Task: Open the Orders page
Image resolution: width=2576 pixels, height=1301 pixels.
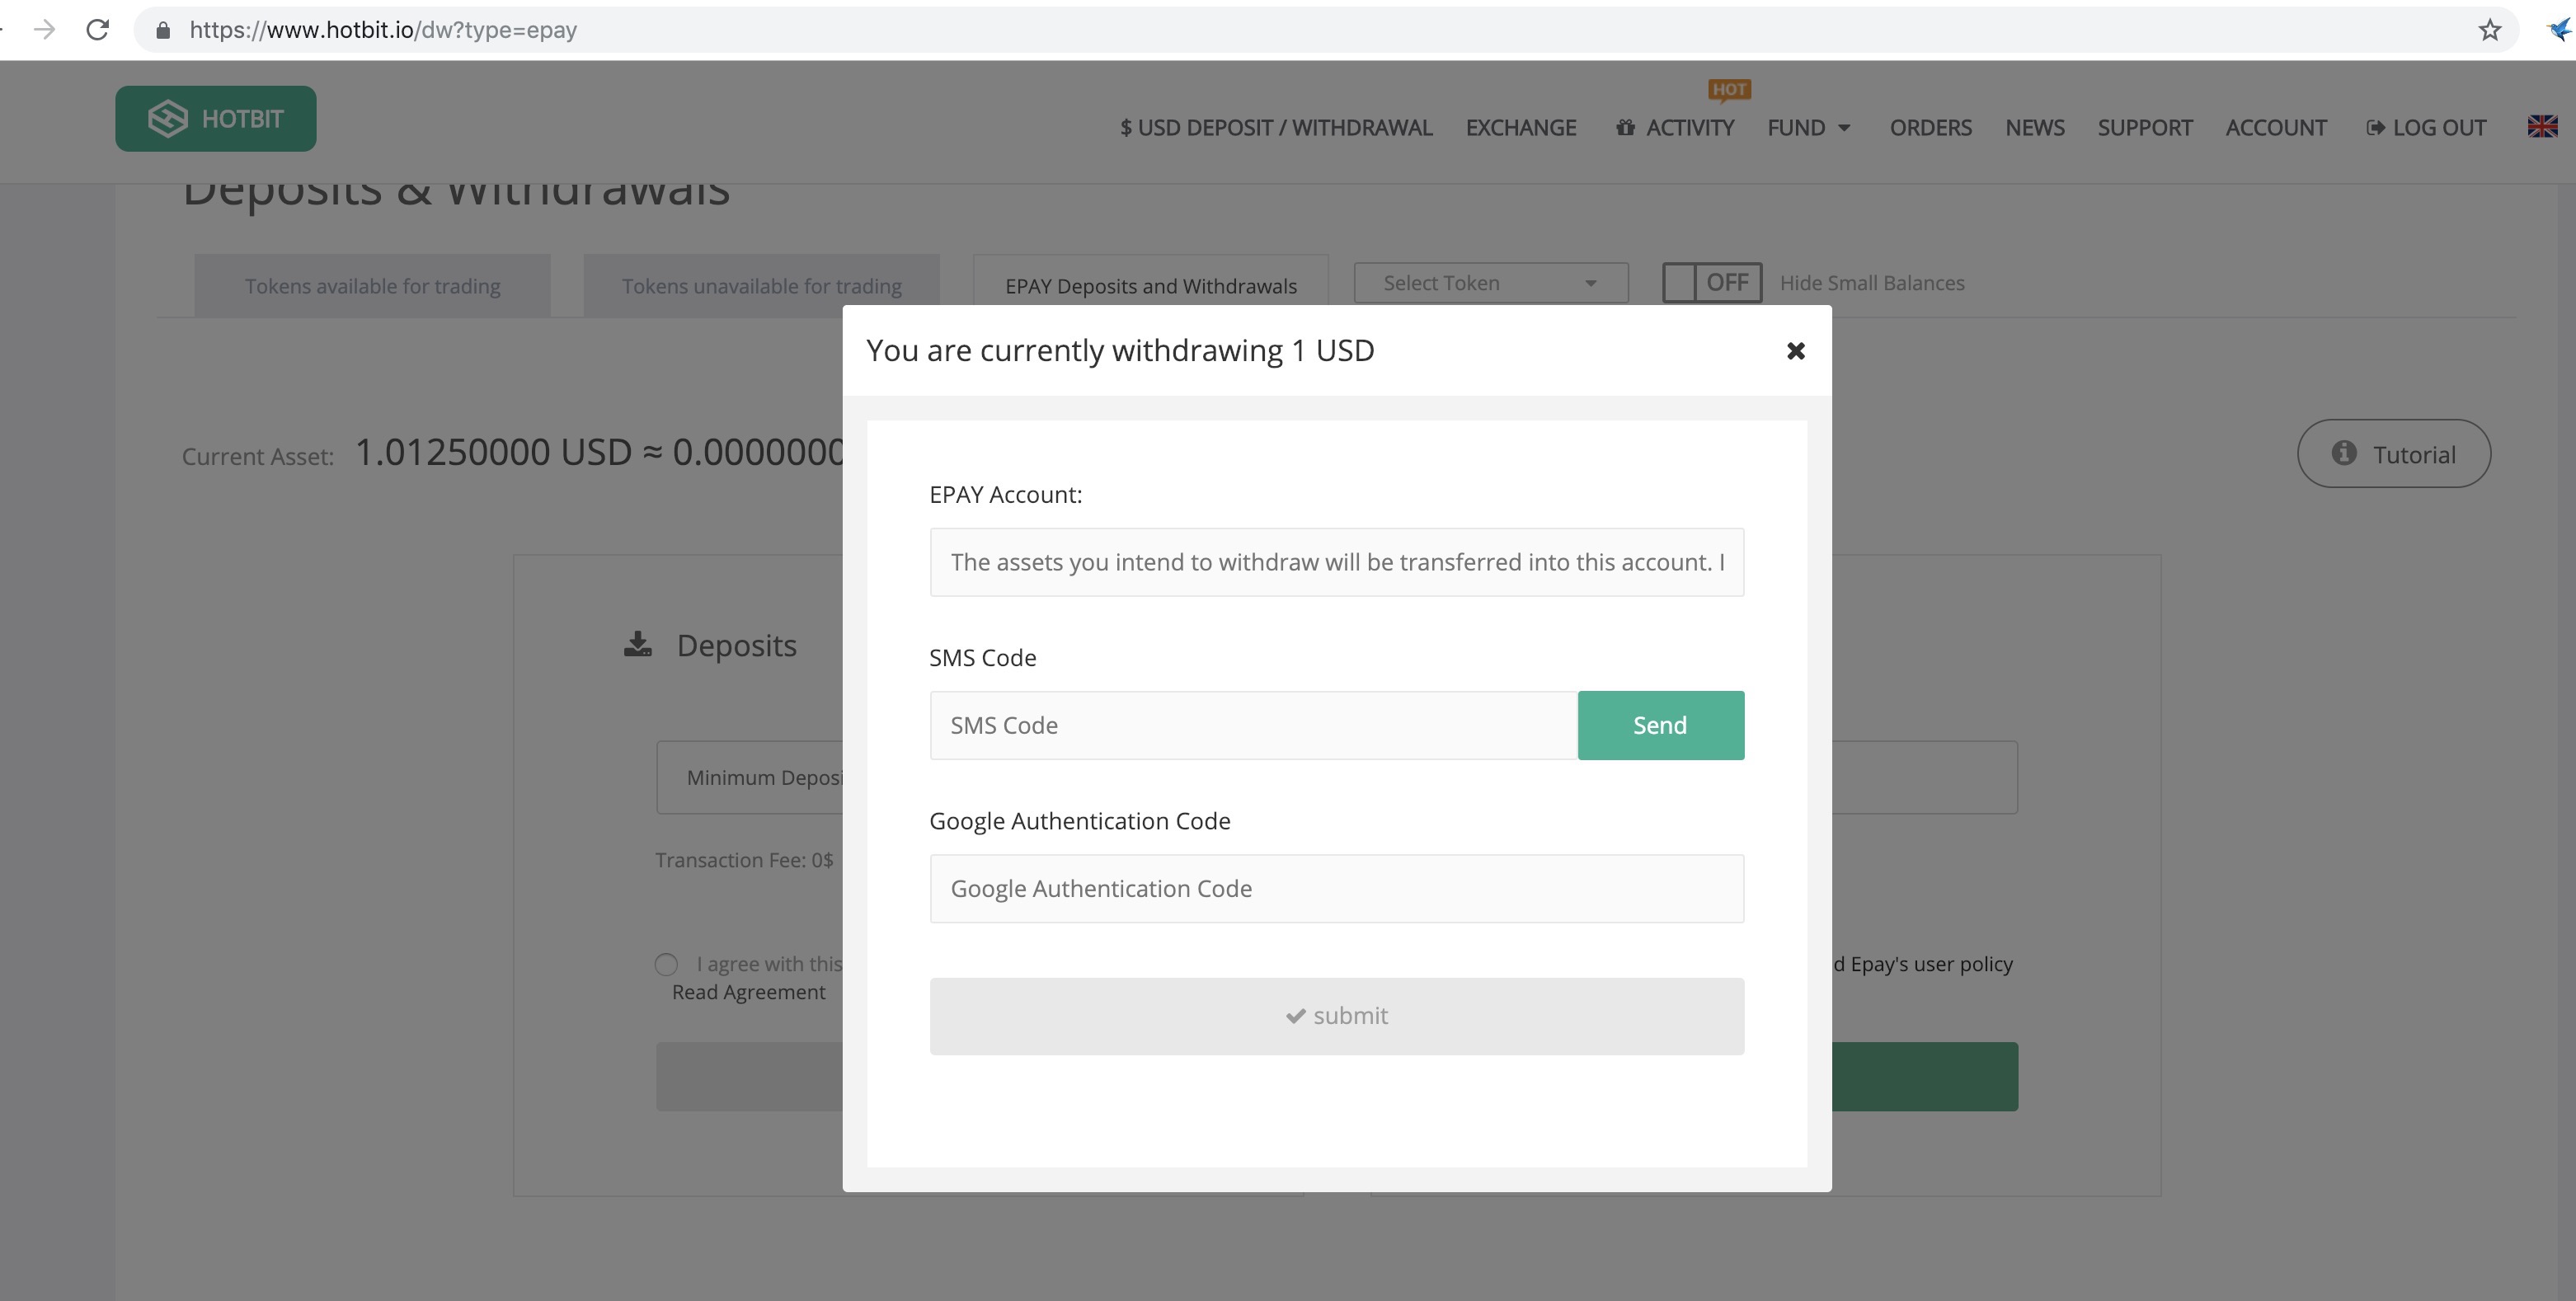Action: (1930, 128)
